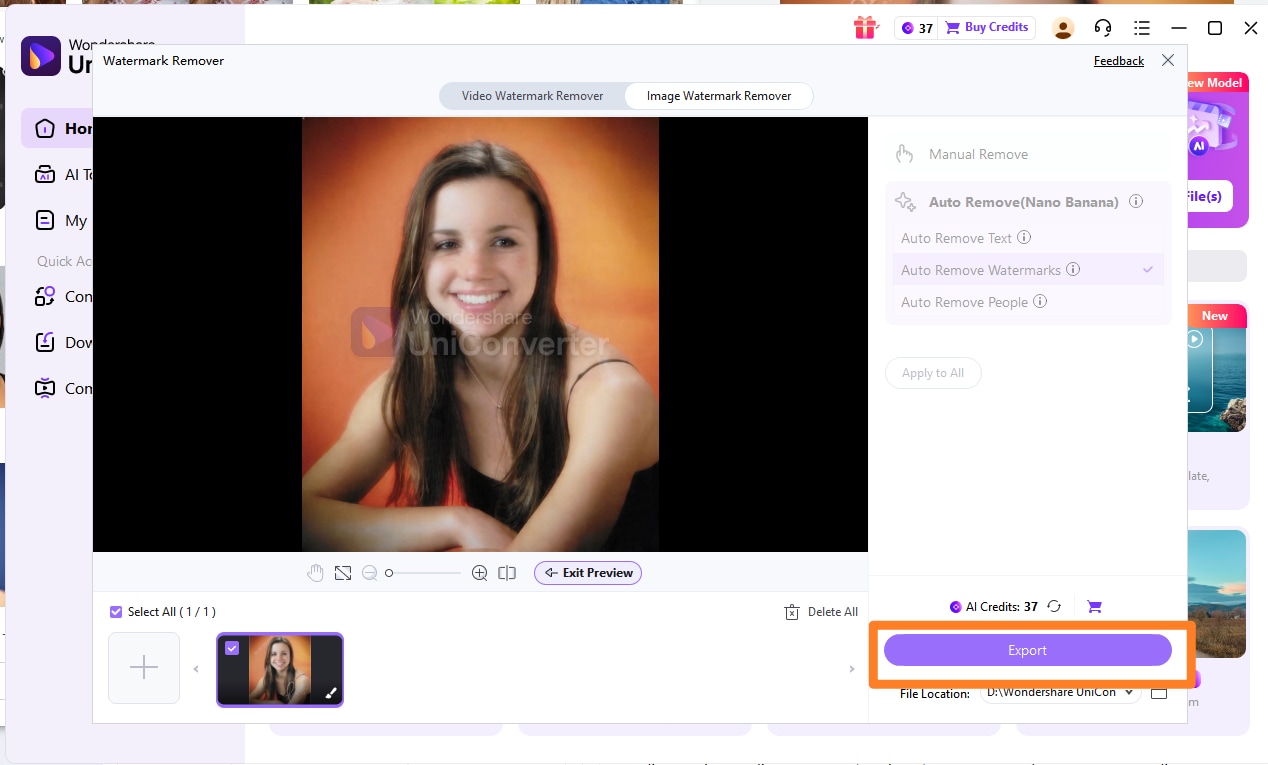Click the preview portrait image
Image resolution: width=1268 pixels, height=765 pixels.
[x=480, y=334]
